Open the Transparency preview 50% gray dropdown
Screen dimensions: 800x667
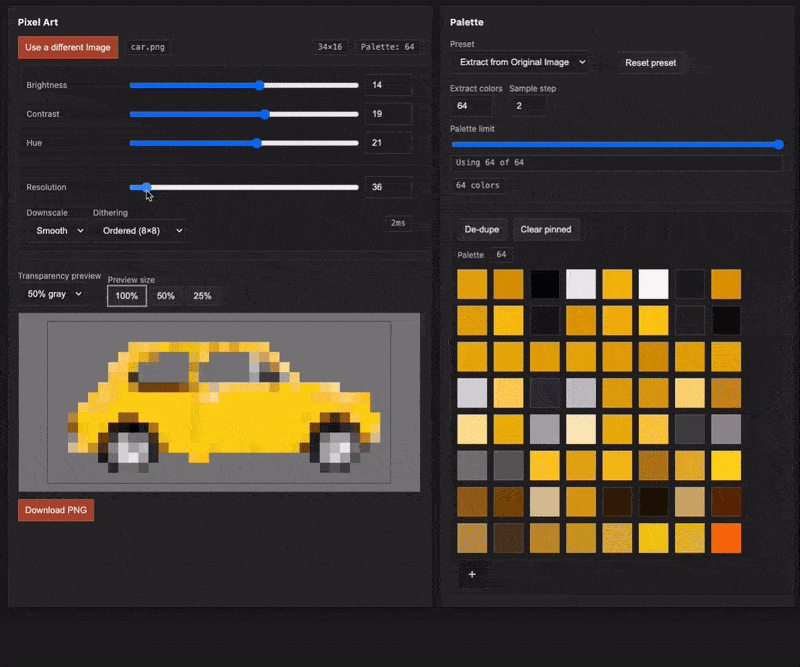[x=53, y=294]
